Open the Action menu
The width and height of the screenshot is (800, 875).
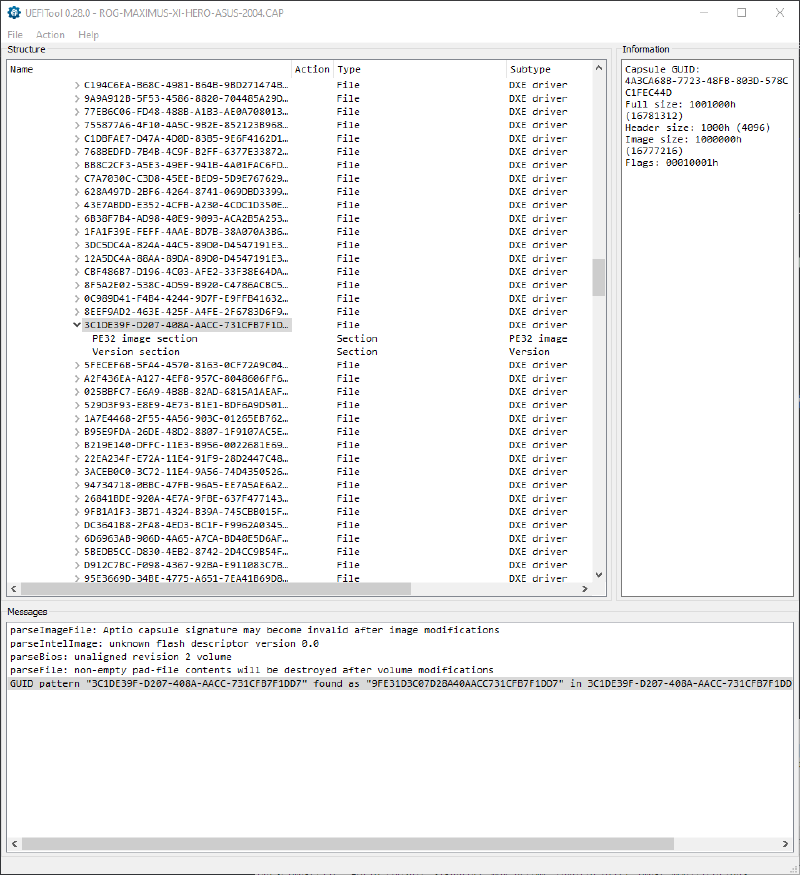tap(49, 34)
